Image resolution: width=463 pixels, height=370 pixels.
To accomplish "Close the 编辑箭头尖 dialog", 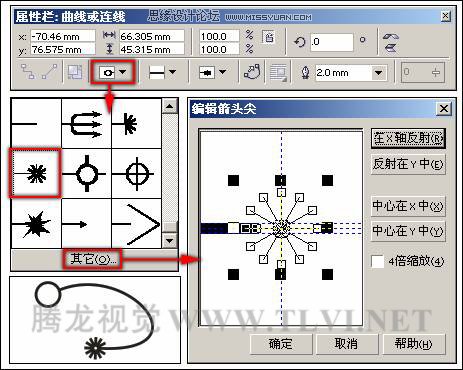I will tap(444, 109).
